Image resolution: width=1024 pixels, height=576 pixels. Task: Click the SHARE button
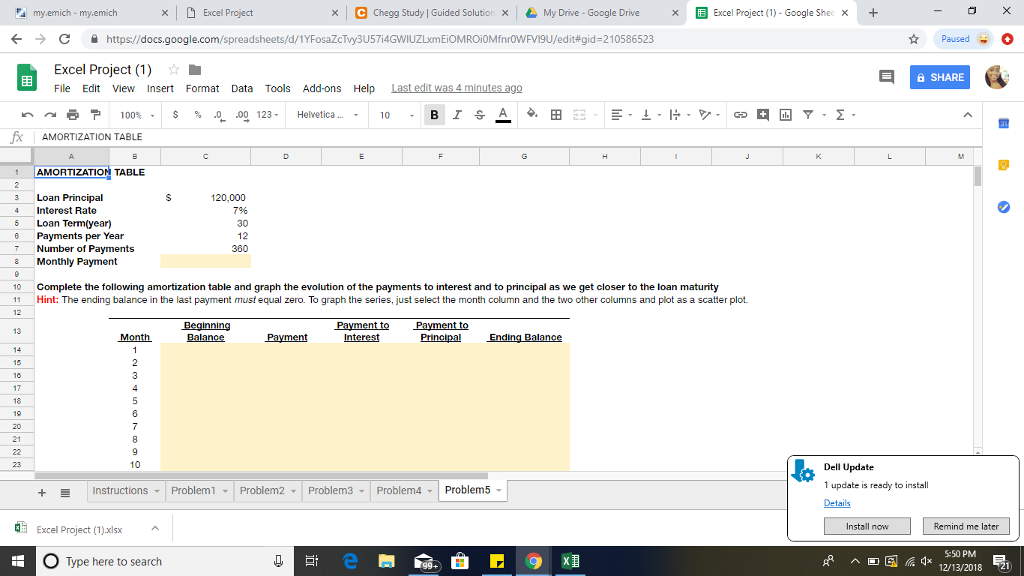click(x=938, y=77)
